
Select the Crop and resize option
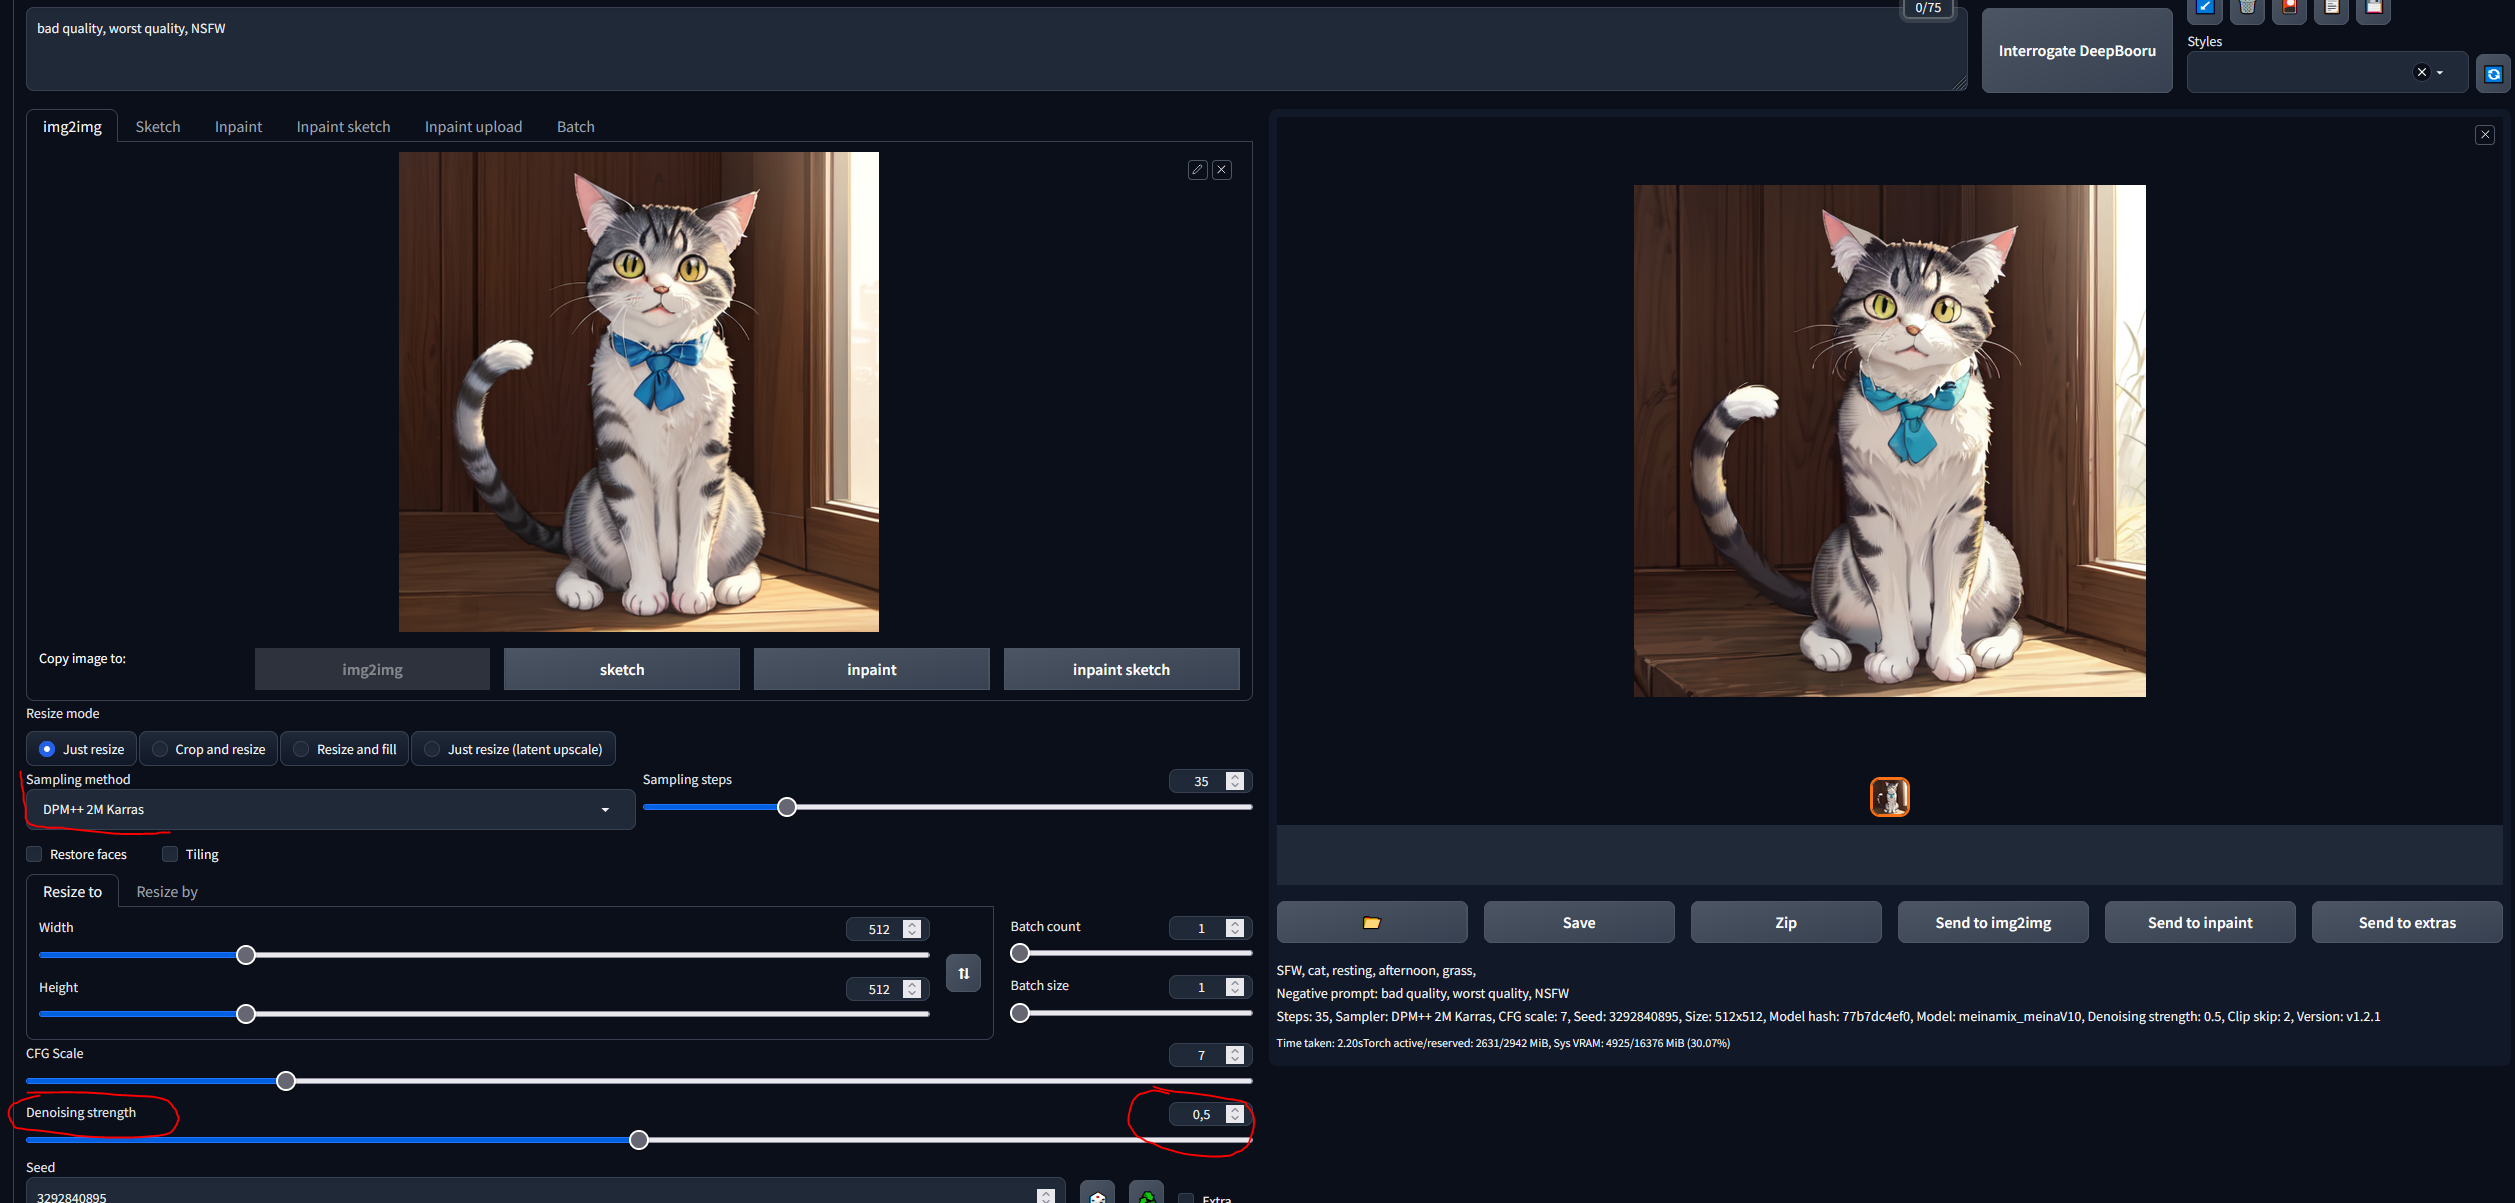(207, 748)
